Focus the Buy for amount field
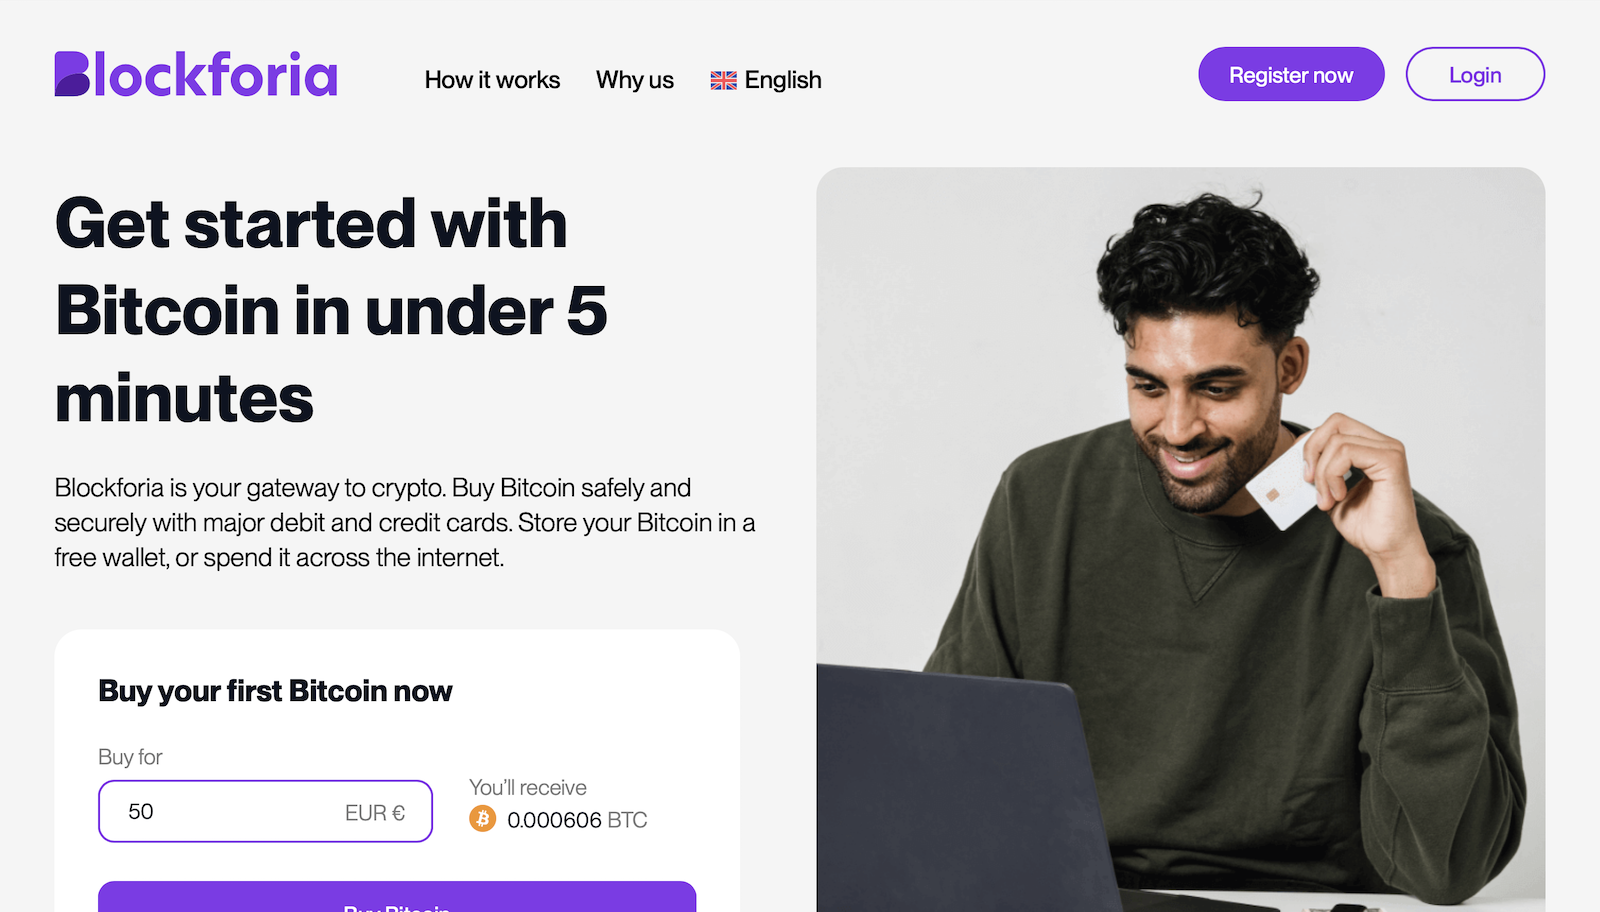Viewport: 1600px width, 912px height. (265, 811)
